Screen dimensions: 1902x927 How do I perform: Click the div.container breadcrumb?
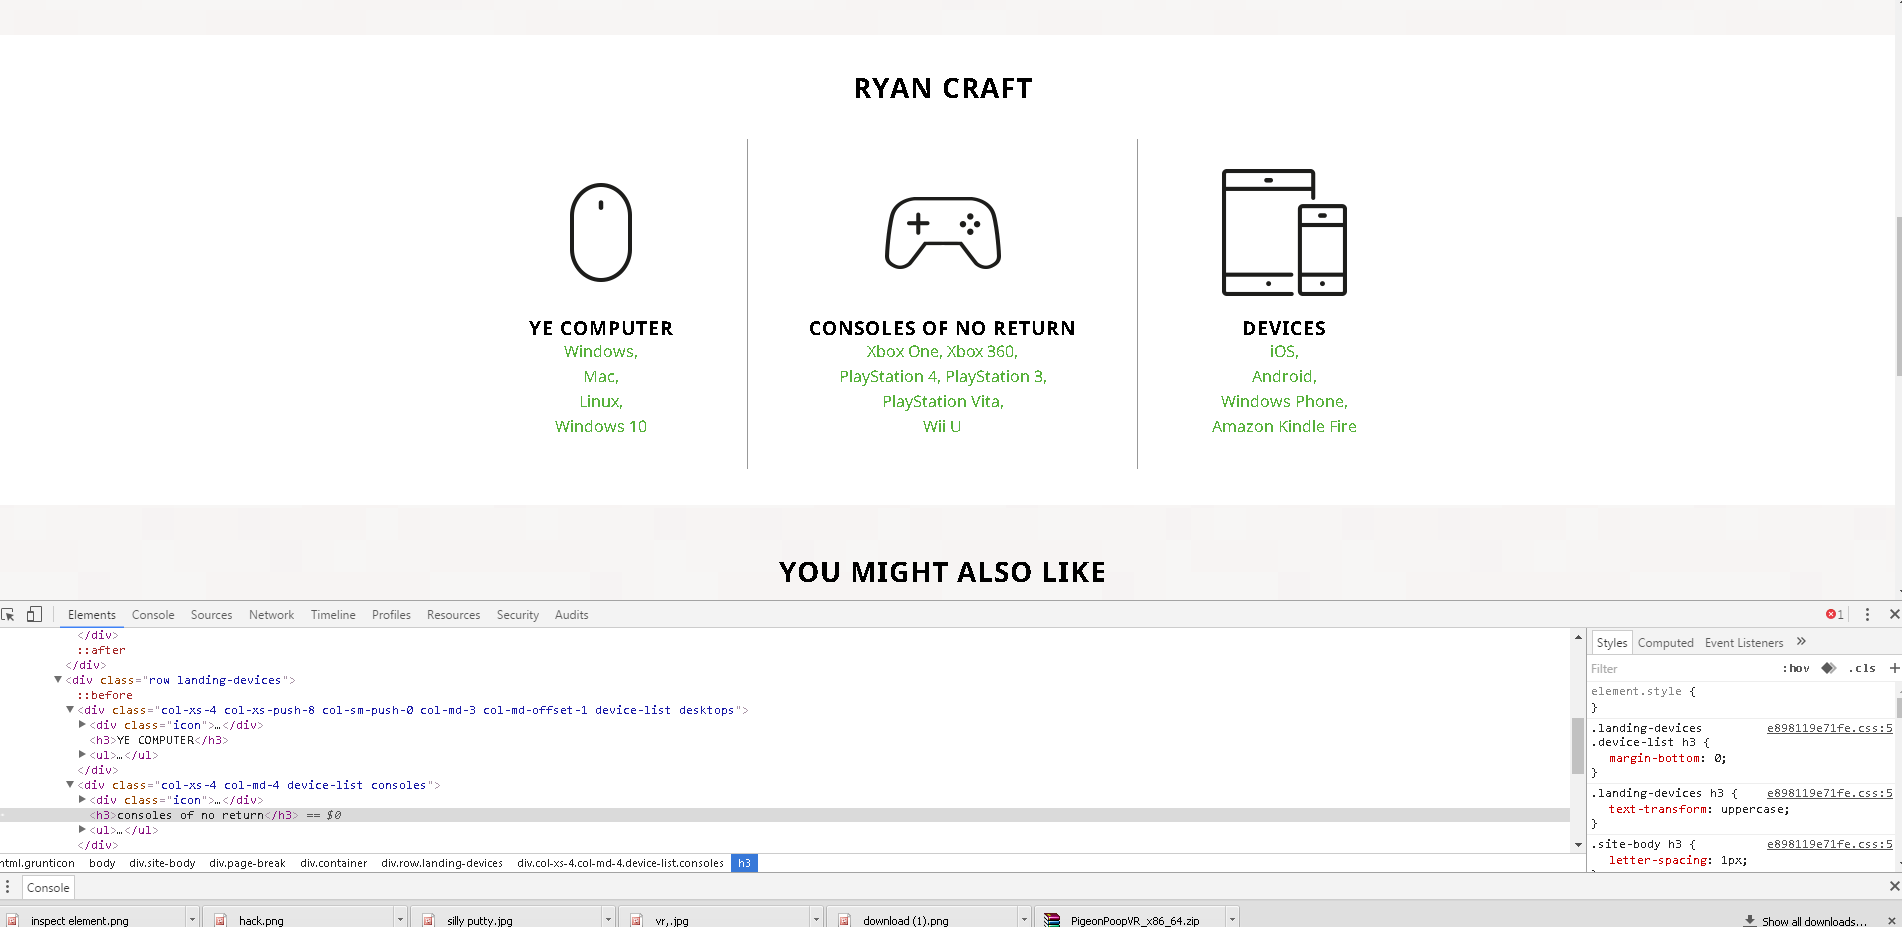(333, 863)
